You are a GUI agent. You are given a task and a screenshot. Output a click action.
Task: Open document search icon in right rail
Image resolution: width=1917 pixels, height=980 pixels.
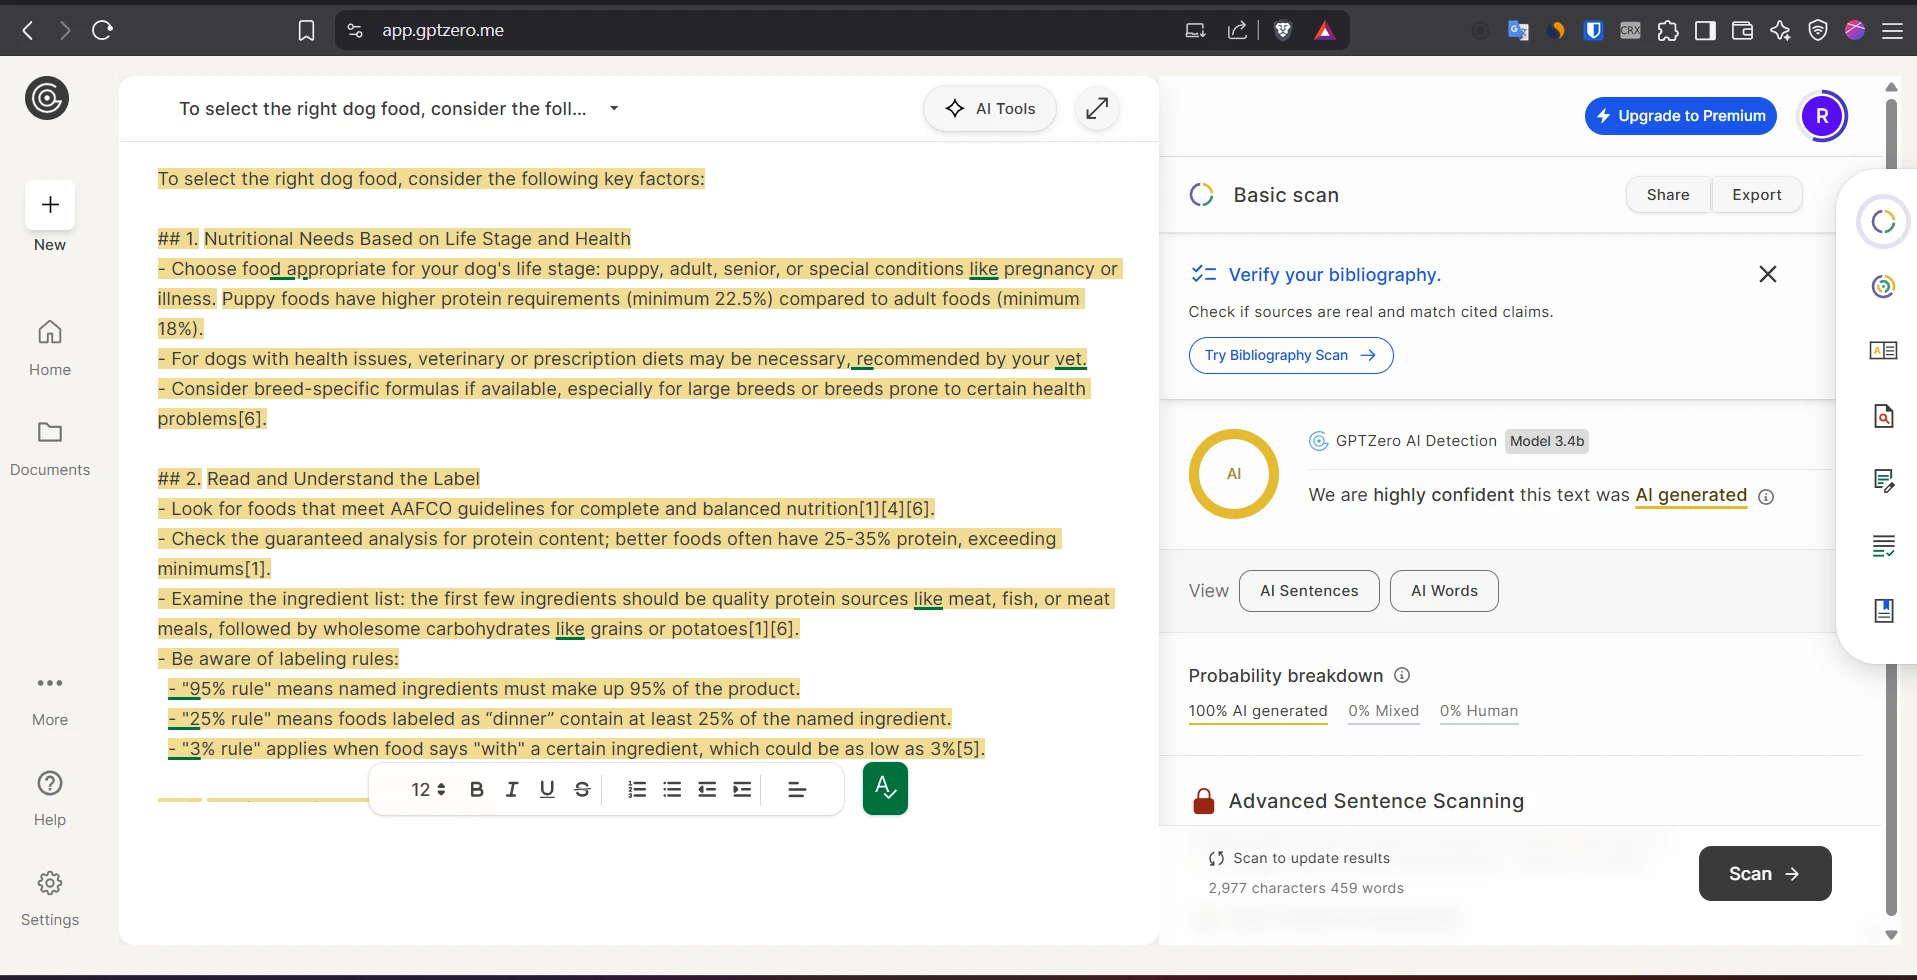coord(1884,416)
